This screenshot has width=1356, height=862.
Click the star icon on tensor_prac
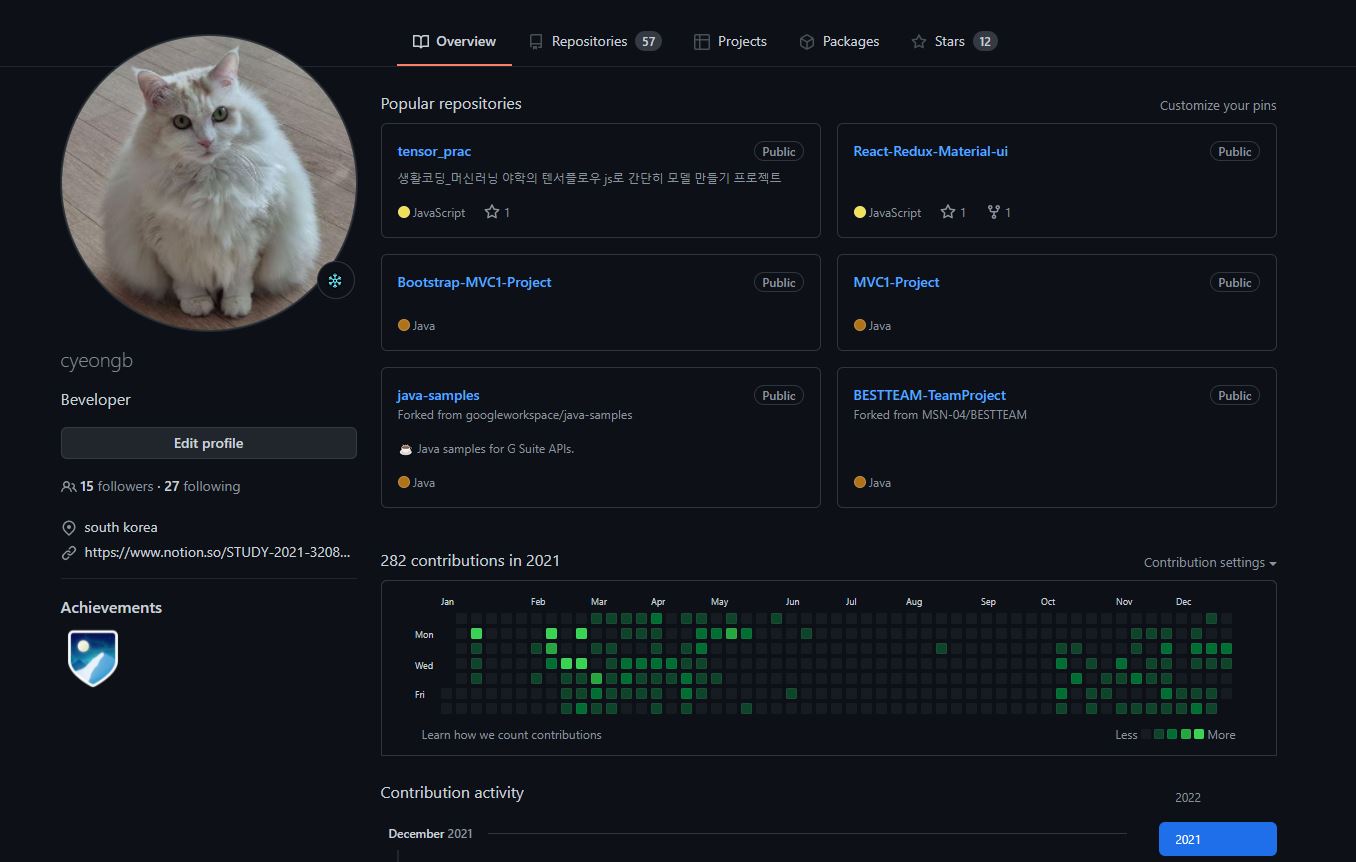492,212
